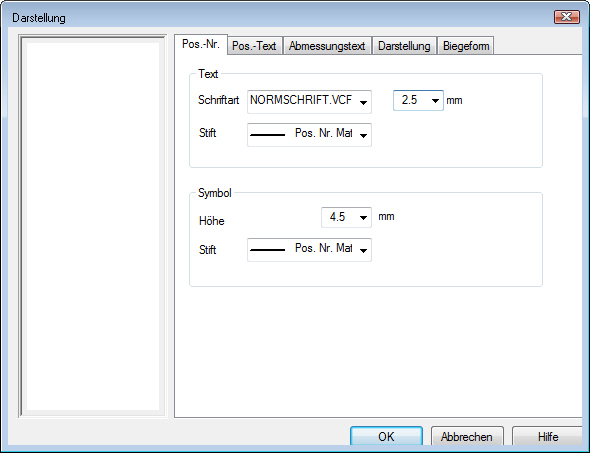The height and width of the screenshot is (453, 590).
Task: Click the Text Stift line preview
Action: pyautogui.click(x=268, y=135)
